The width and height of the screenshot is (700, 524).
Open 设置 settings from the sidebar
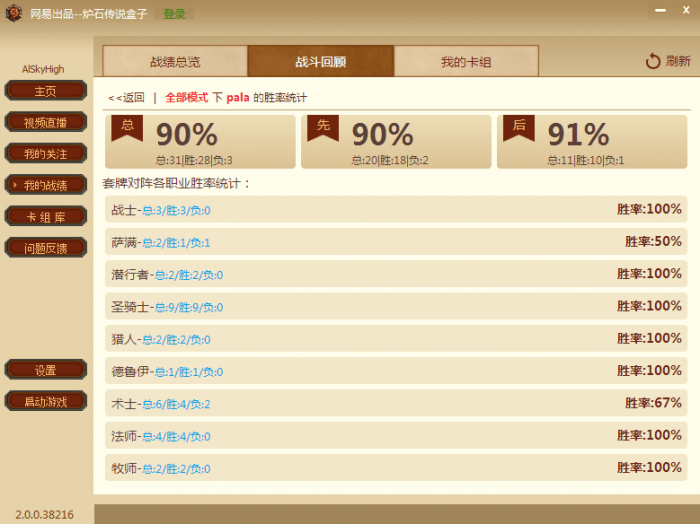(46, 370)
